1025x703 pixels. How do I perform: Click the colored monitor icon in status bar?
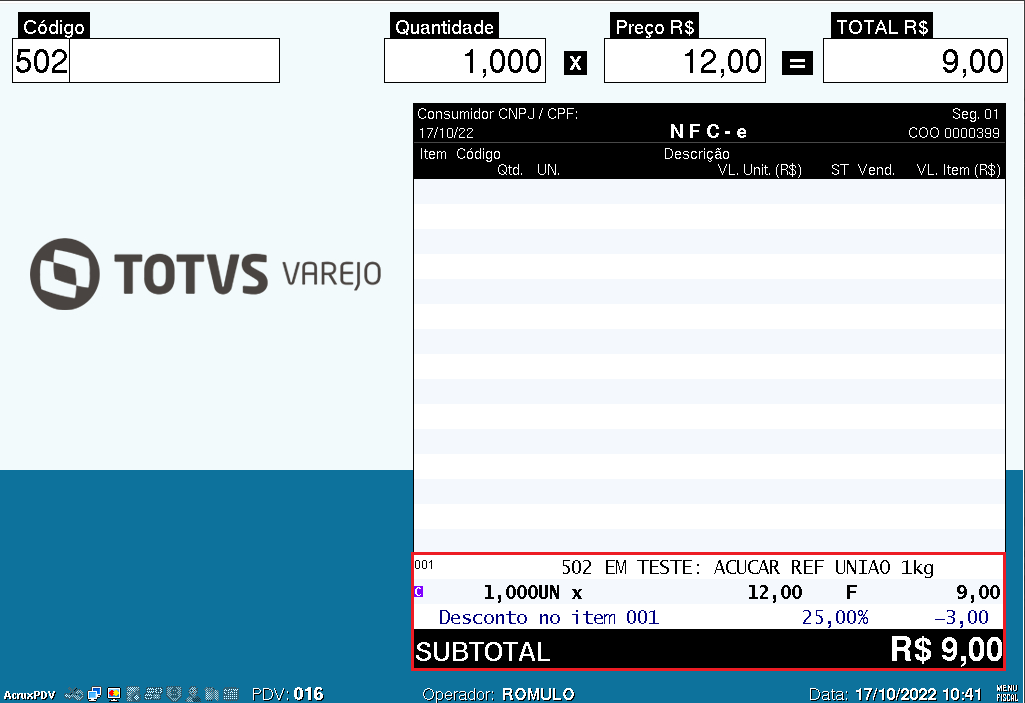114,694
